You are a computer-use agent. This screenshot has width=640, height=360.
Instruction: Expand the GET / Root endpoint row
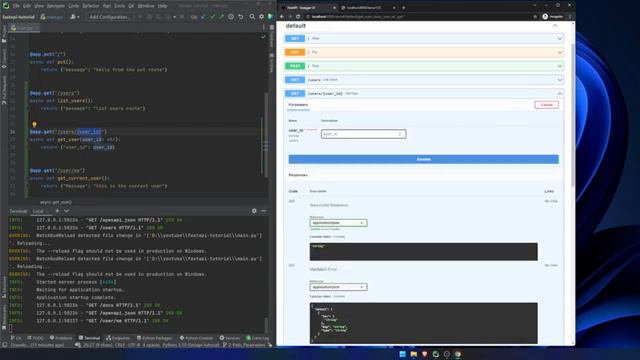pos(424,38)
